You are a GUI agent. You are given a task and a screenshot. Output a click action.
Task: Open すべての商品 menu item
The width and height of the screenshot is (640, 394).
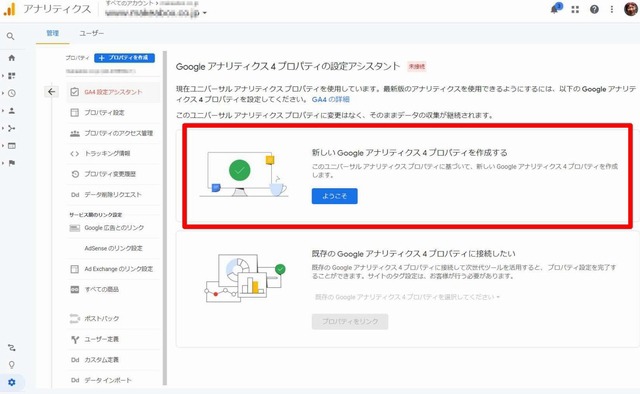113,289
